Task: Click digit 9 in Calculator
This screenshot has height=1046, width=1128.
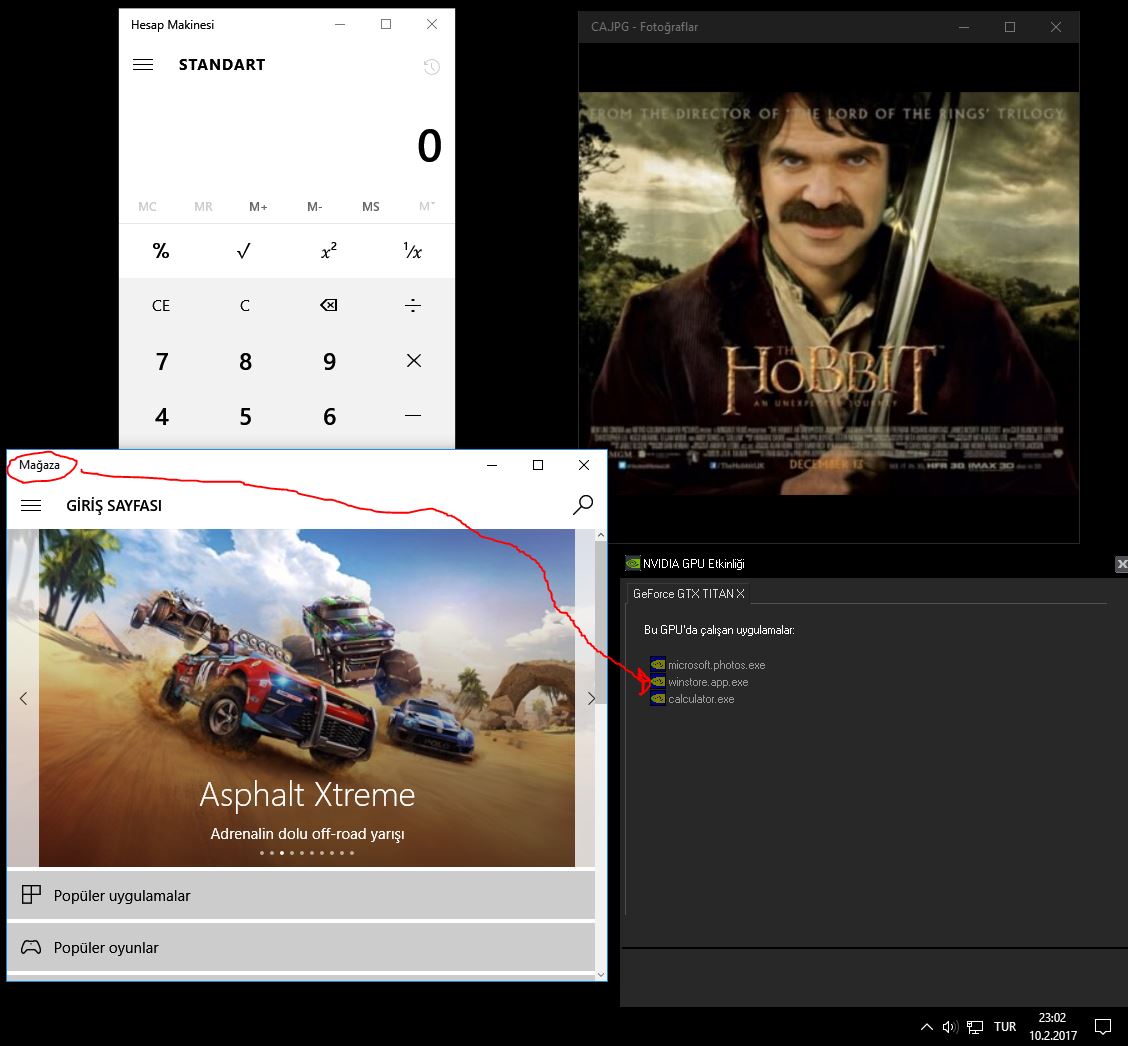Action: coord(329,360)
